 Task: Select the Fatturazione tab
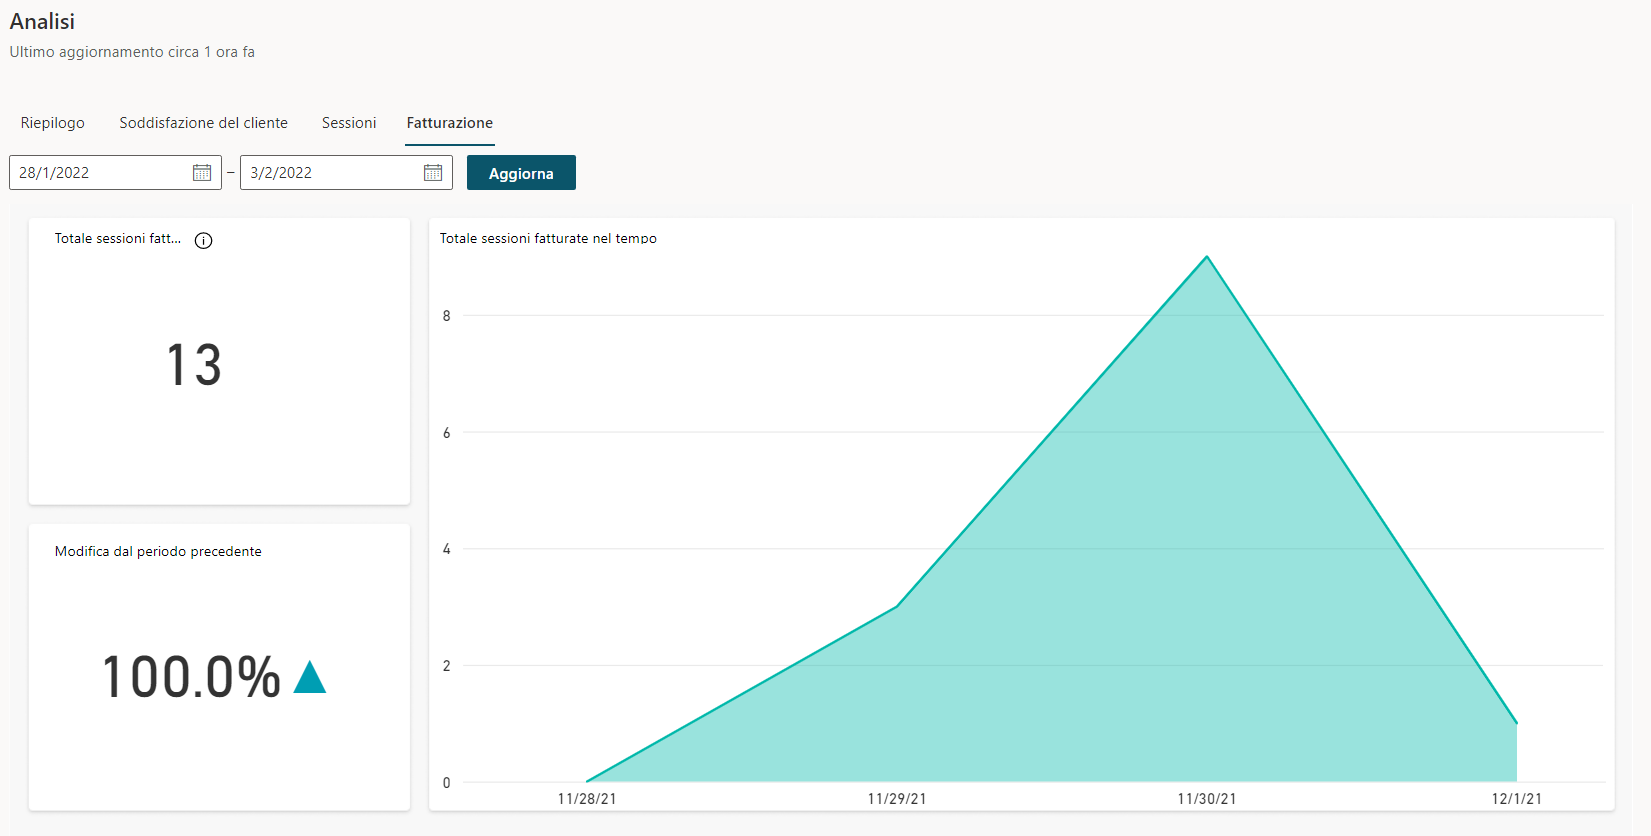449,123
